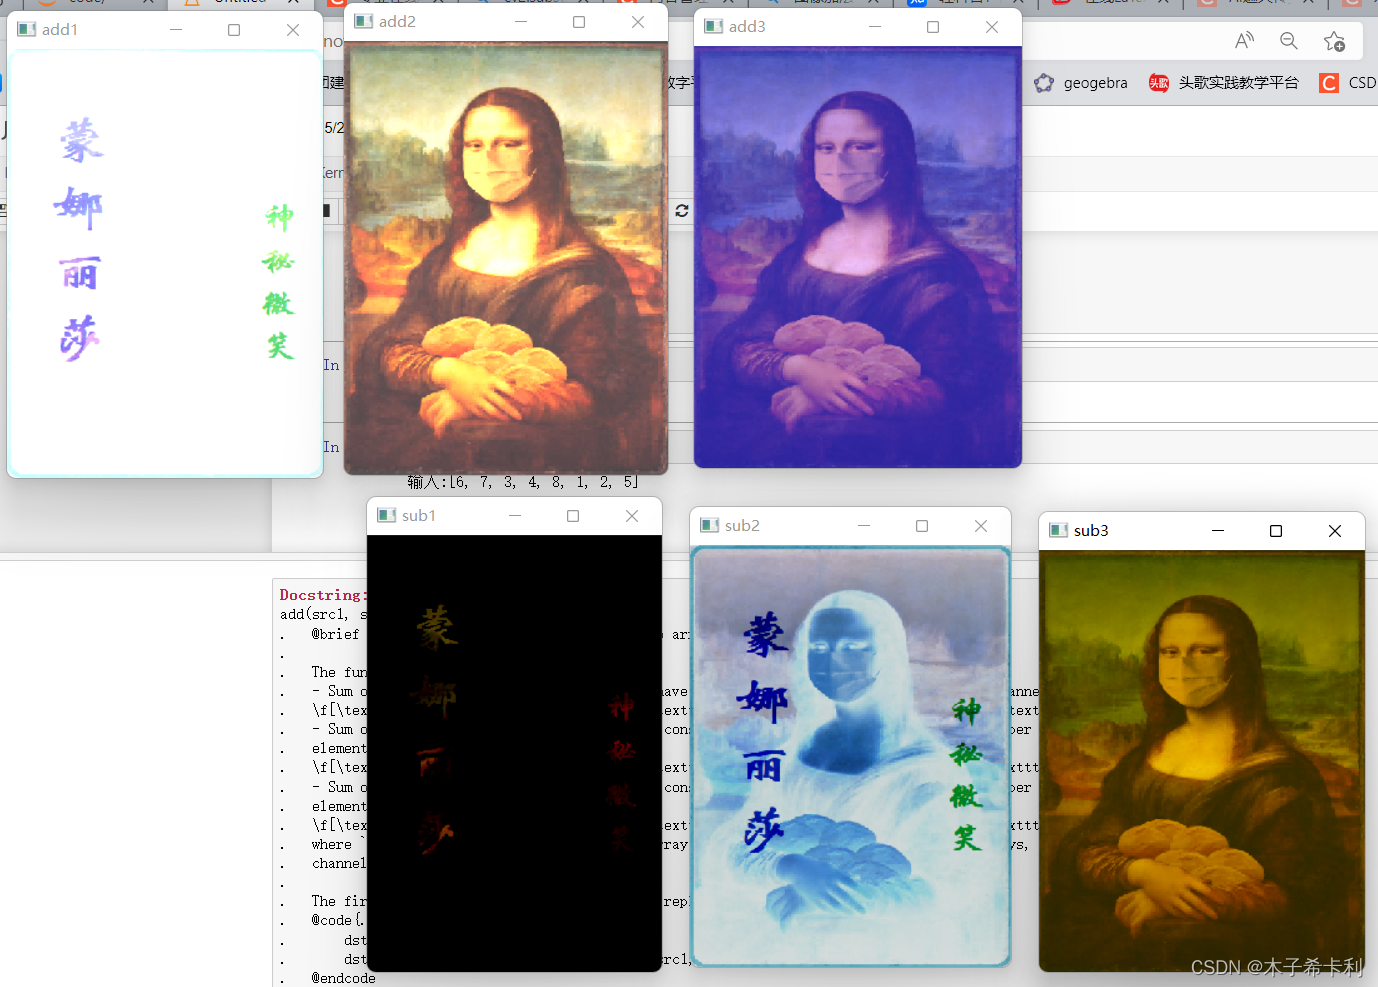Minimize the add1 window

coord(176,30)
